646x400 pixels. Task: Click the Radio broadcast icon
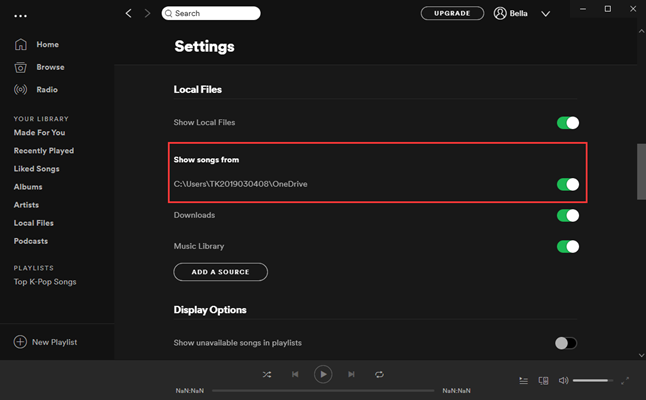(21, 89)
